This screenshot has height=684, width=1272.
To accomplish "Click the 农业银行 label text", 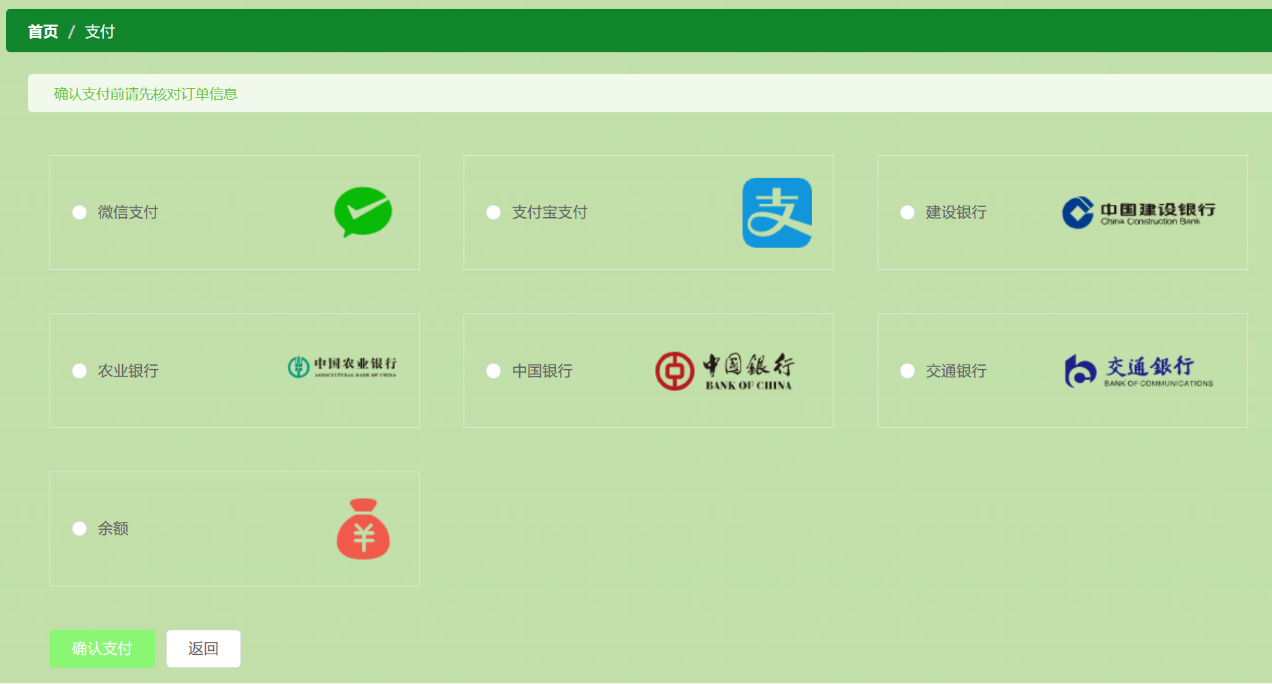I will 128,370.
